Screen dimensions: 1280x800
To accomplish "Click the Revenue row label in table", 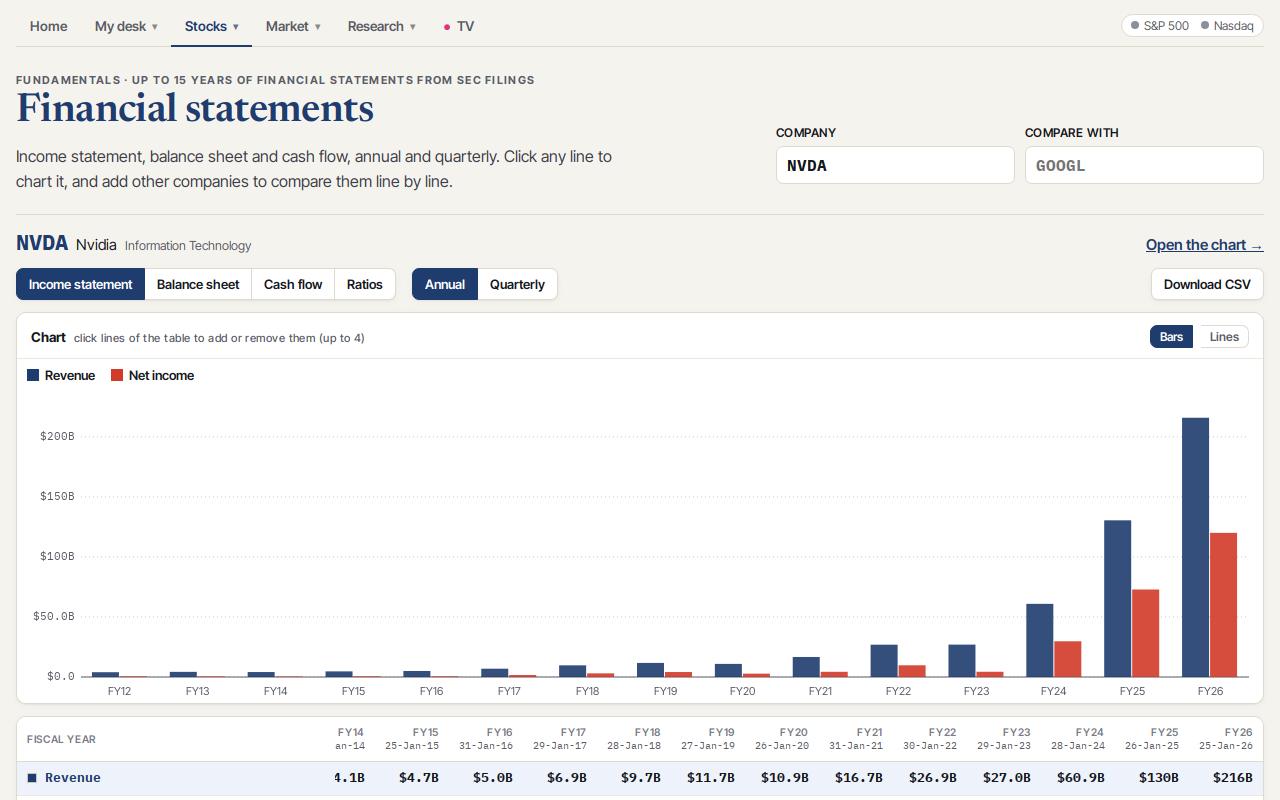I will (73, 778).
